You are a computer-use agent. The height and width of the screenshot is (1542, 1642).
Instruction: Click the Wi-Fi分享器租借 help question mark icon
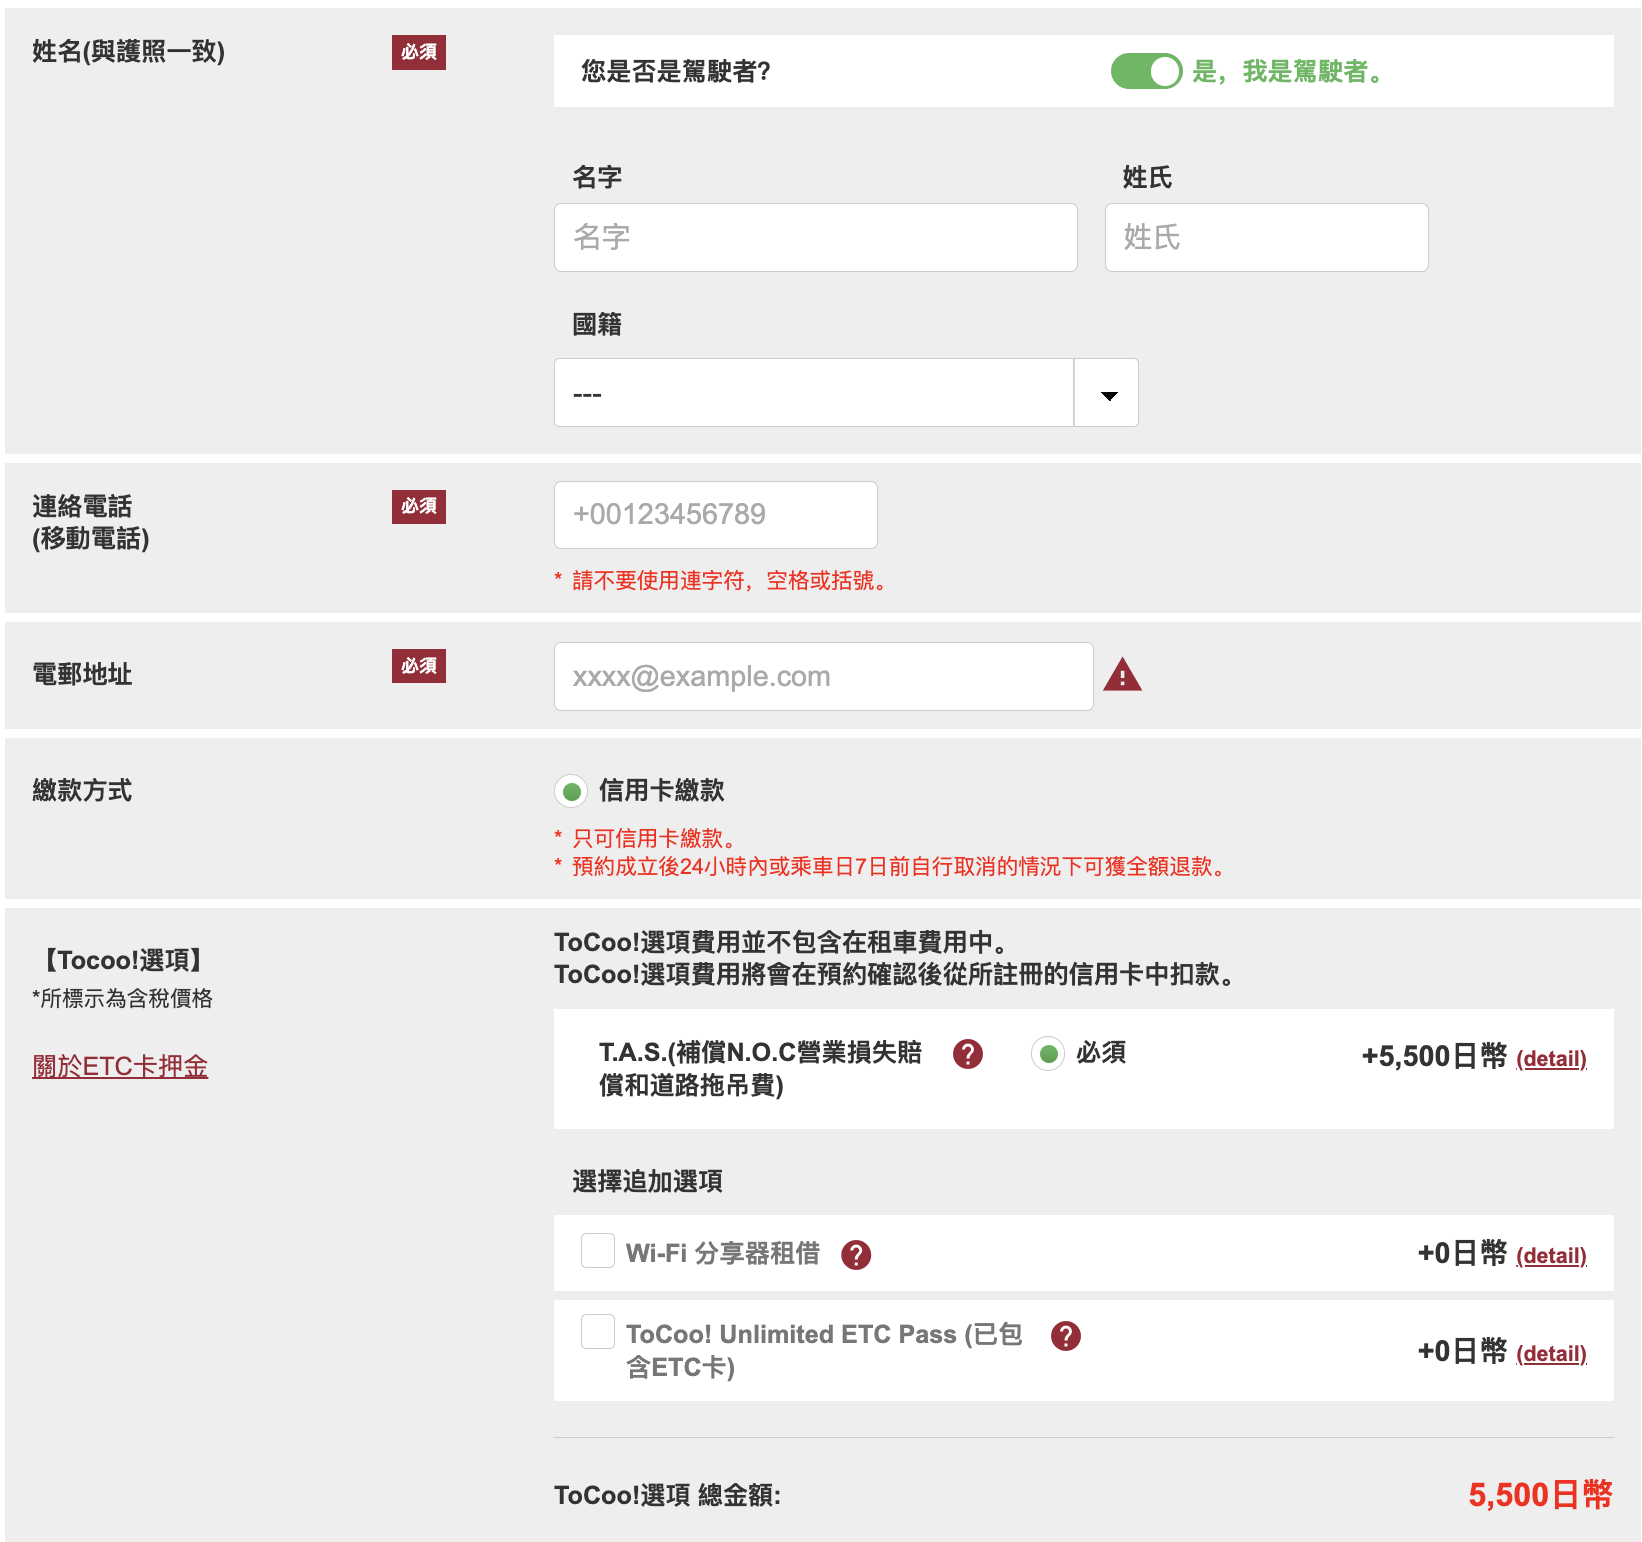point(856,1254)
